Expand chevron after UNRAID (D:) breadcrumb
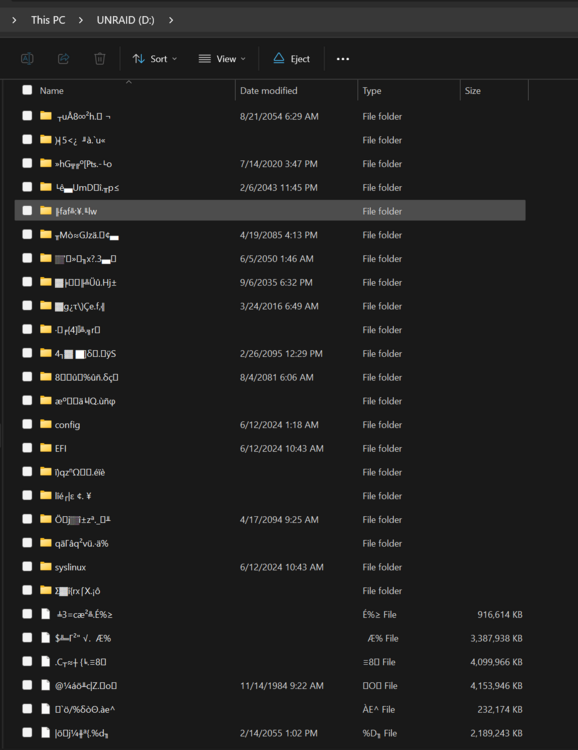 [171, 20]
